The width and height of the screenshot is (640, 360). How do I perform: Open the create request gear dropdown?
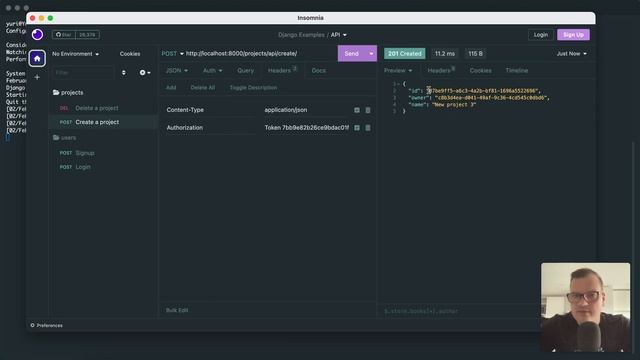click(145, 73)
